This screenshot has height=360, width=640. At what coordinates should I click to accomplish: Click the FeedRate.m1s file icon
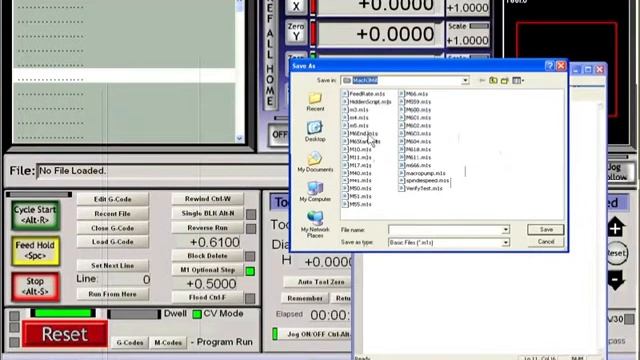(345, 94)
